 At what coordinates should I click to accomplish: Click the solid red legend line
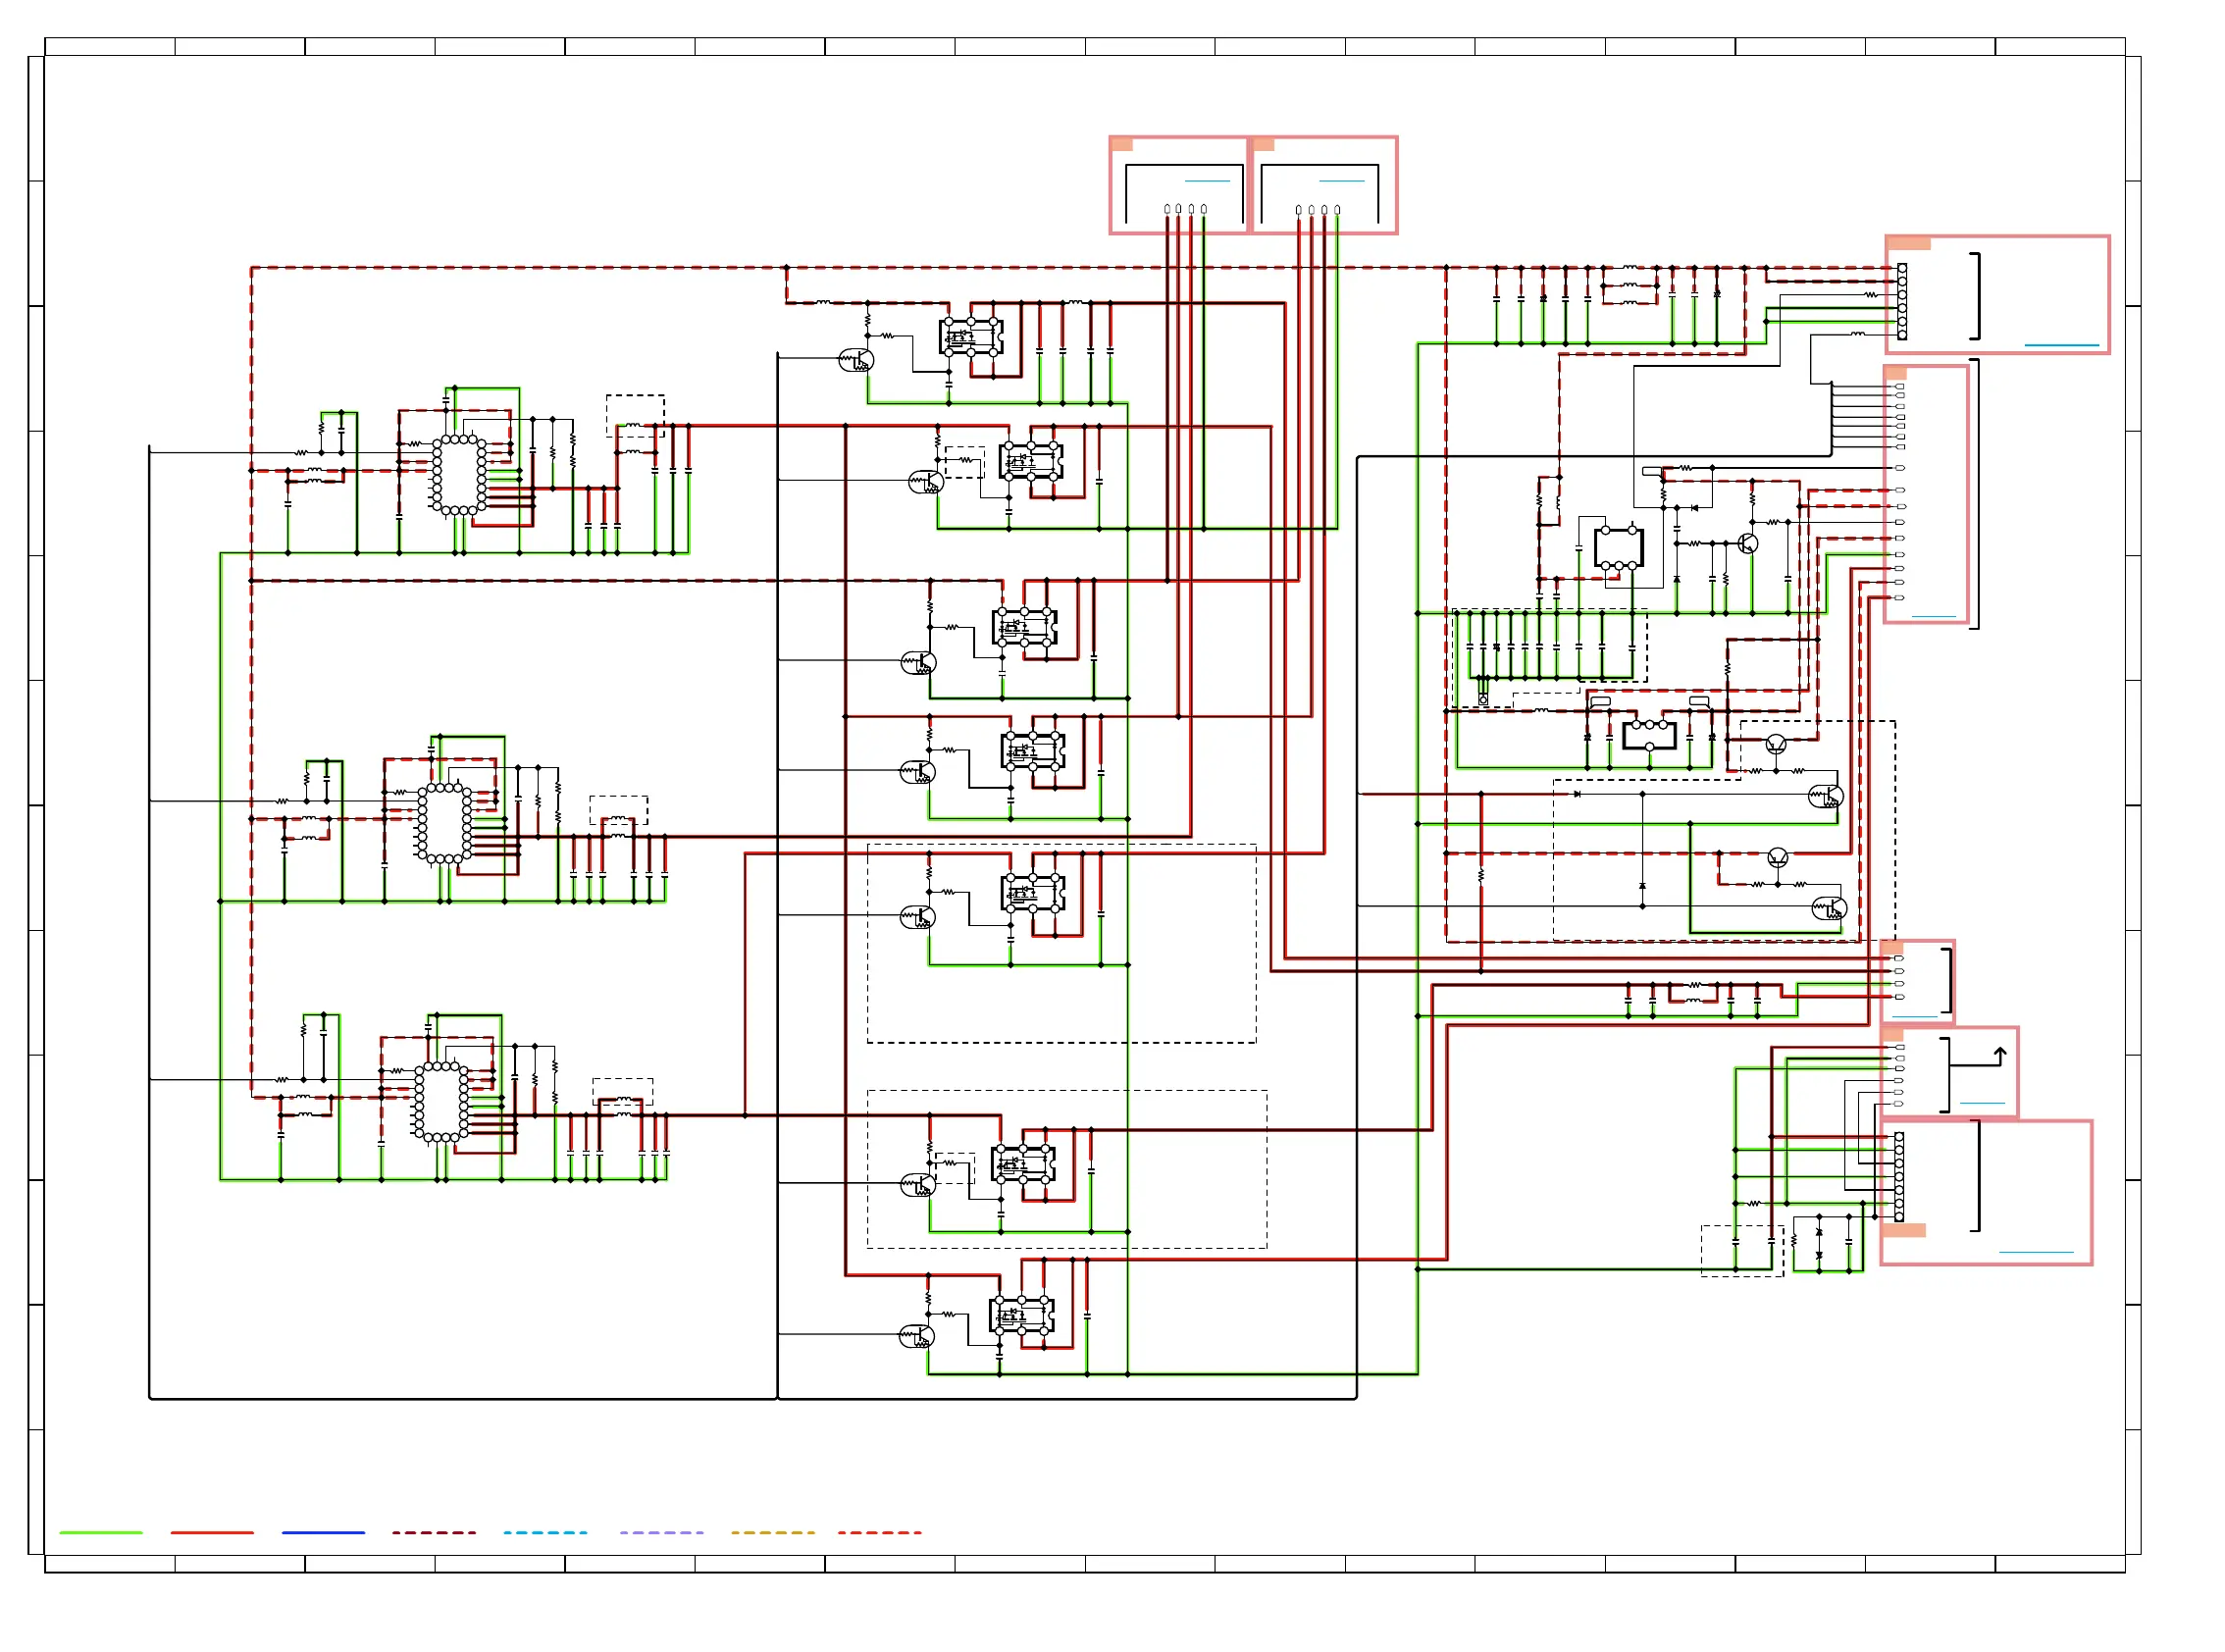click(x=212, y=1532)
